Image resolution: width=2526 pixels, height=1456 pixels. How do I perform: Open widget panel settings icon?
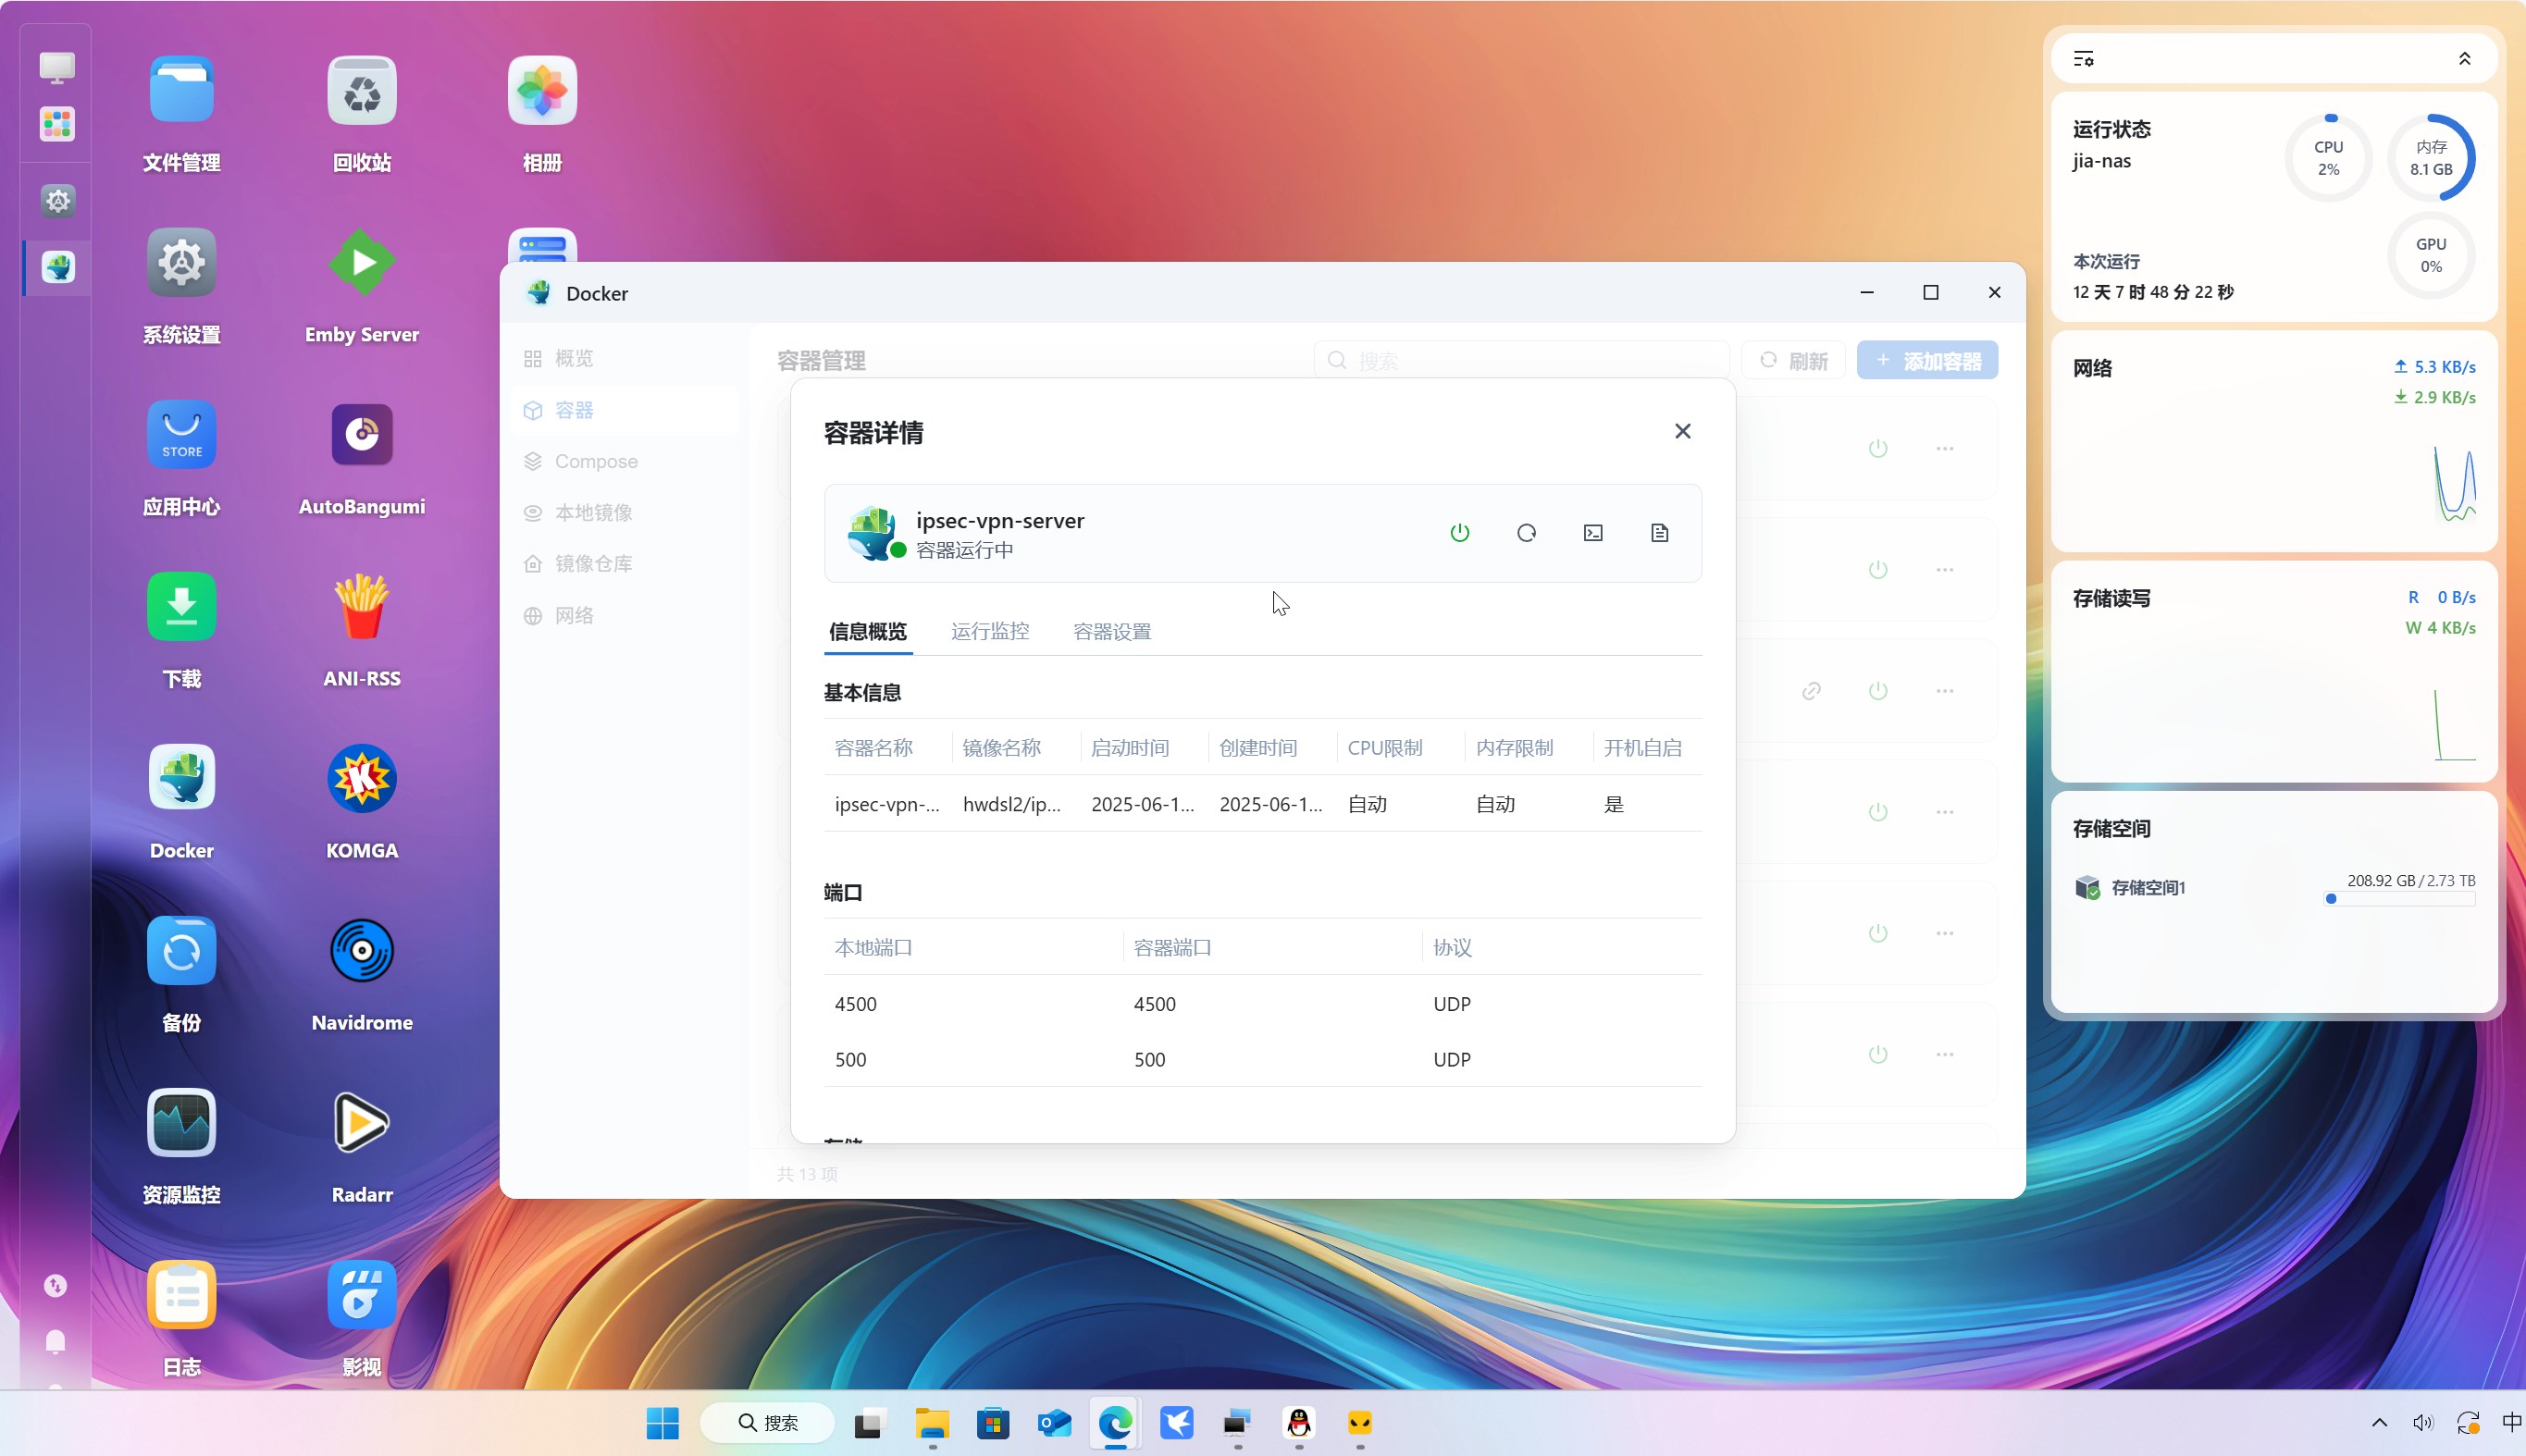pos(2083,59)
